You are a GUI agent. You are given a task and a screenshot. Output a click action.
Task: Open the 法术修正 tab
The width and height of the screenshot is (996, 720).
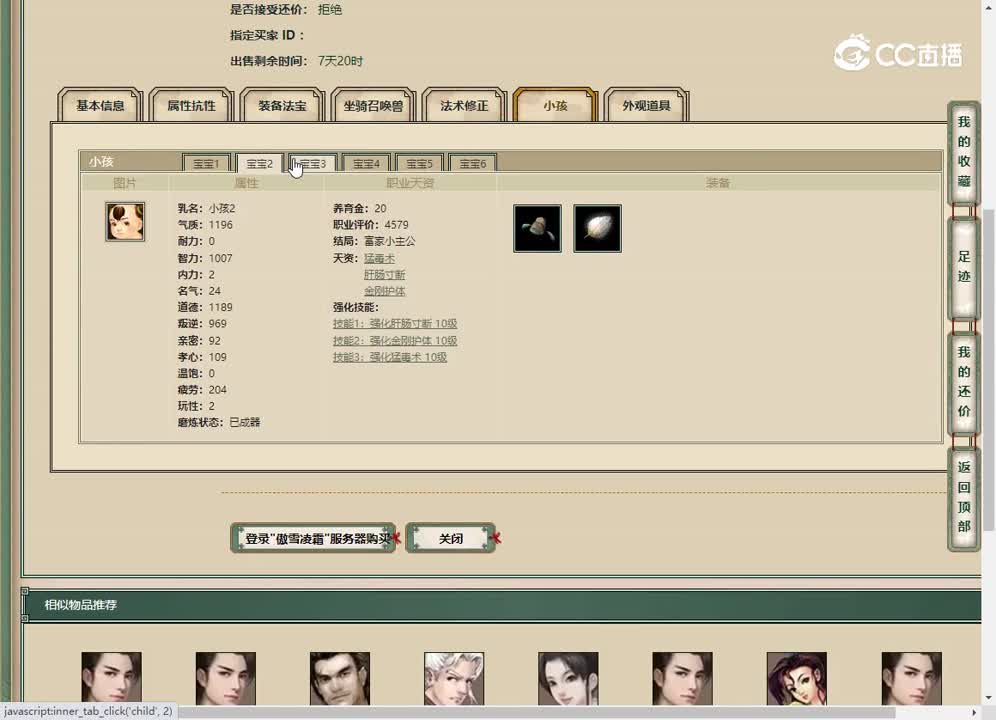464,105
